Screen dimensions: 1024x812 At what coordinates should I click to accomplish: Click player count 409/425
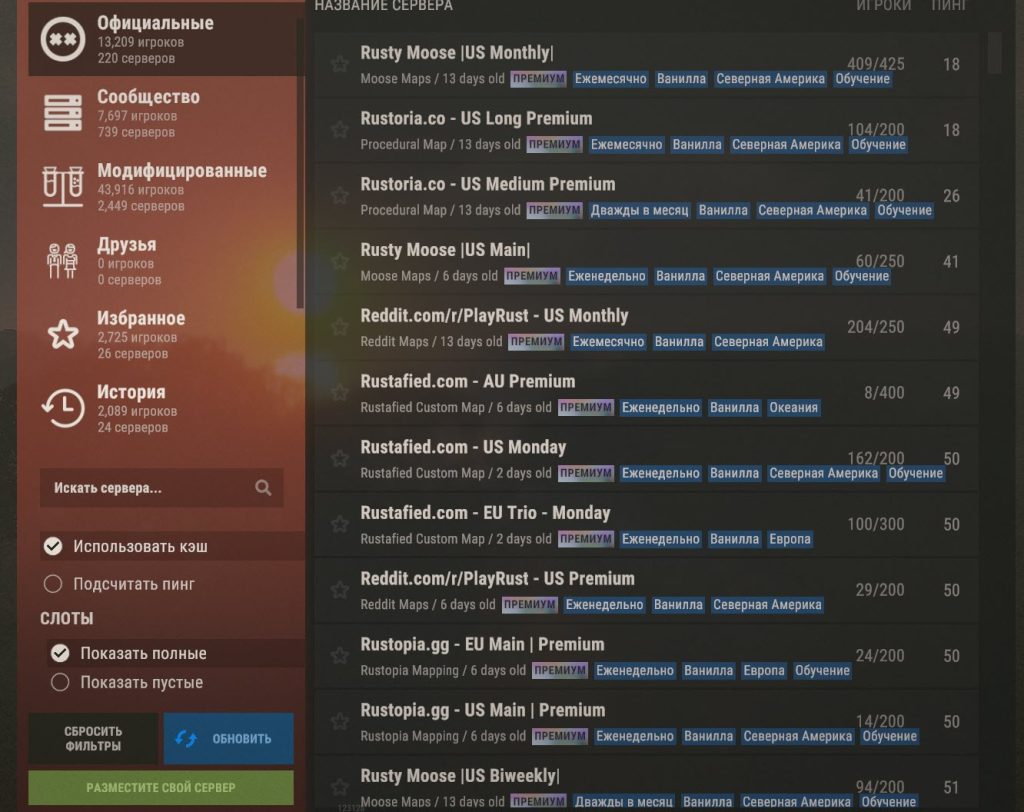point(876,64)
